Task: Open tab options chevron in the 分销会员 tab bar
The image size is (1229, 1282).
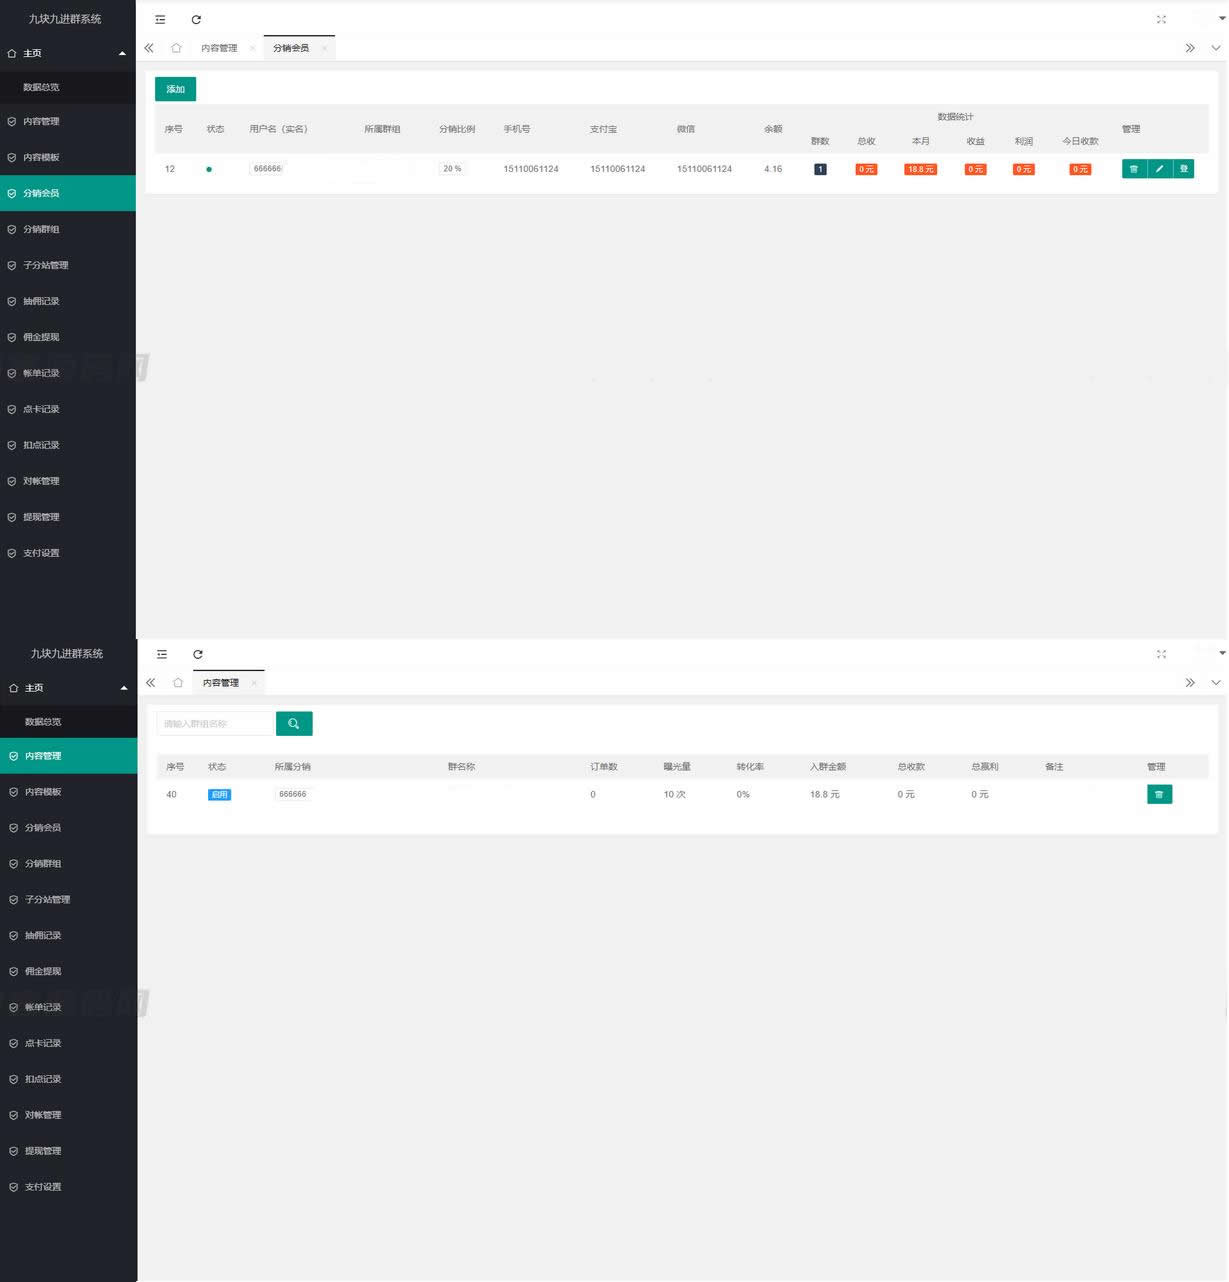Action: [x=1216, y=48]
